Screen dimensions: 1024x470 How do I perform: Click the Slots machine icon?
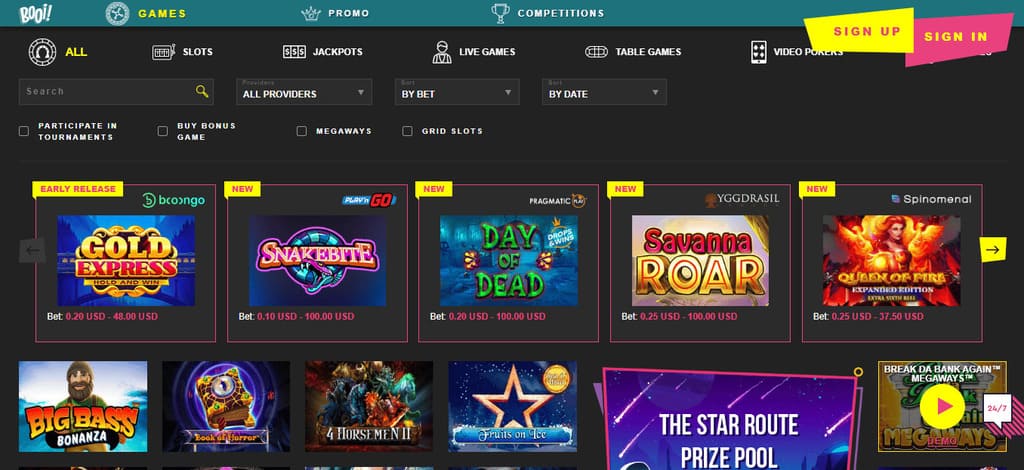(x=163, y=52)
